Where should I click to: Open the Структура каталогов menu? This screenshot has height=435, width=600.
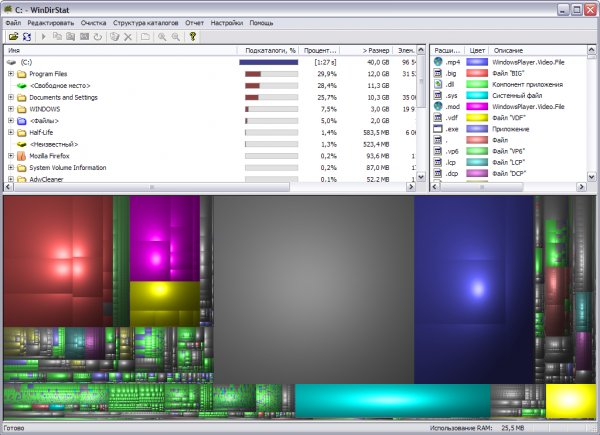[145, 23]
